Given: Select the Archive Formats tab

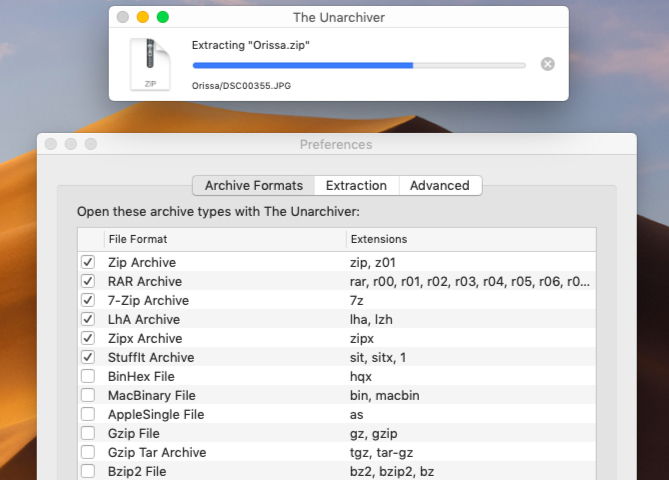Looking at the screenshot, I should 253,185.
